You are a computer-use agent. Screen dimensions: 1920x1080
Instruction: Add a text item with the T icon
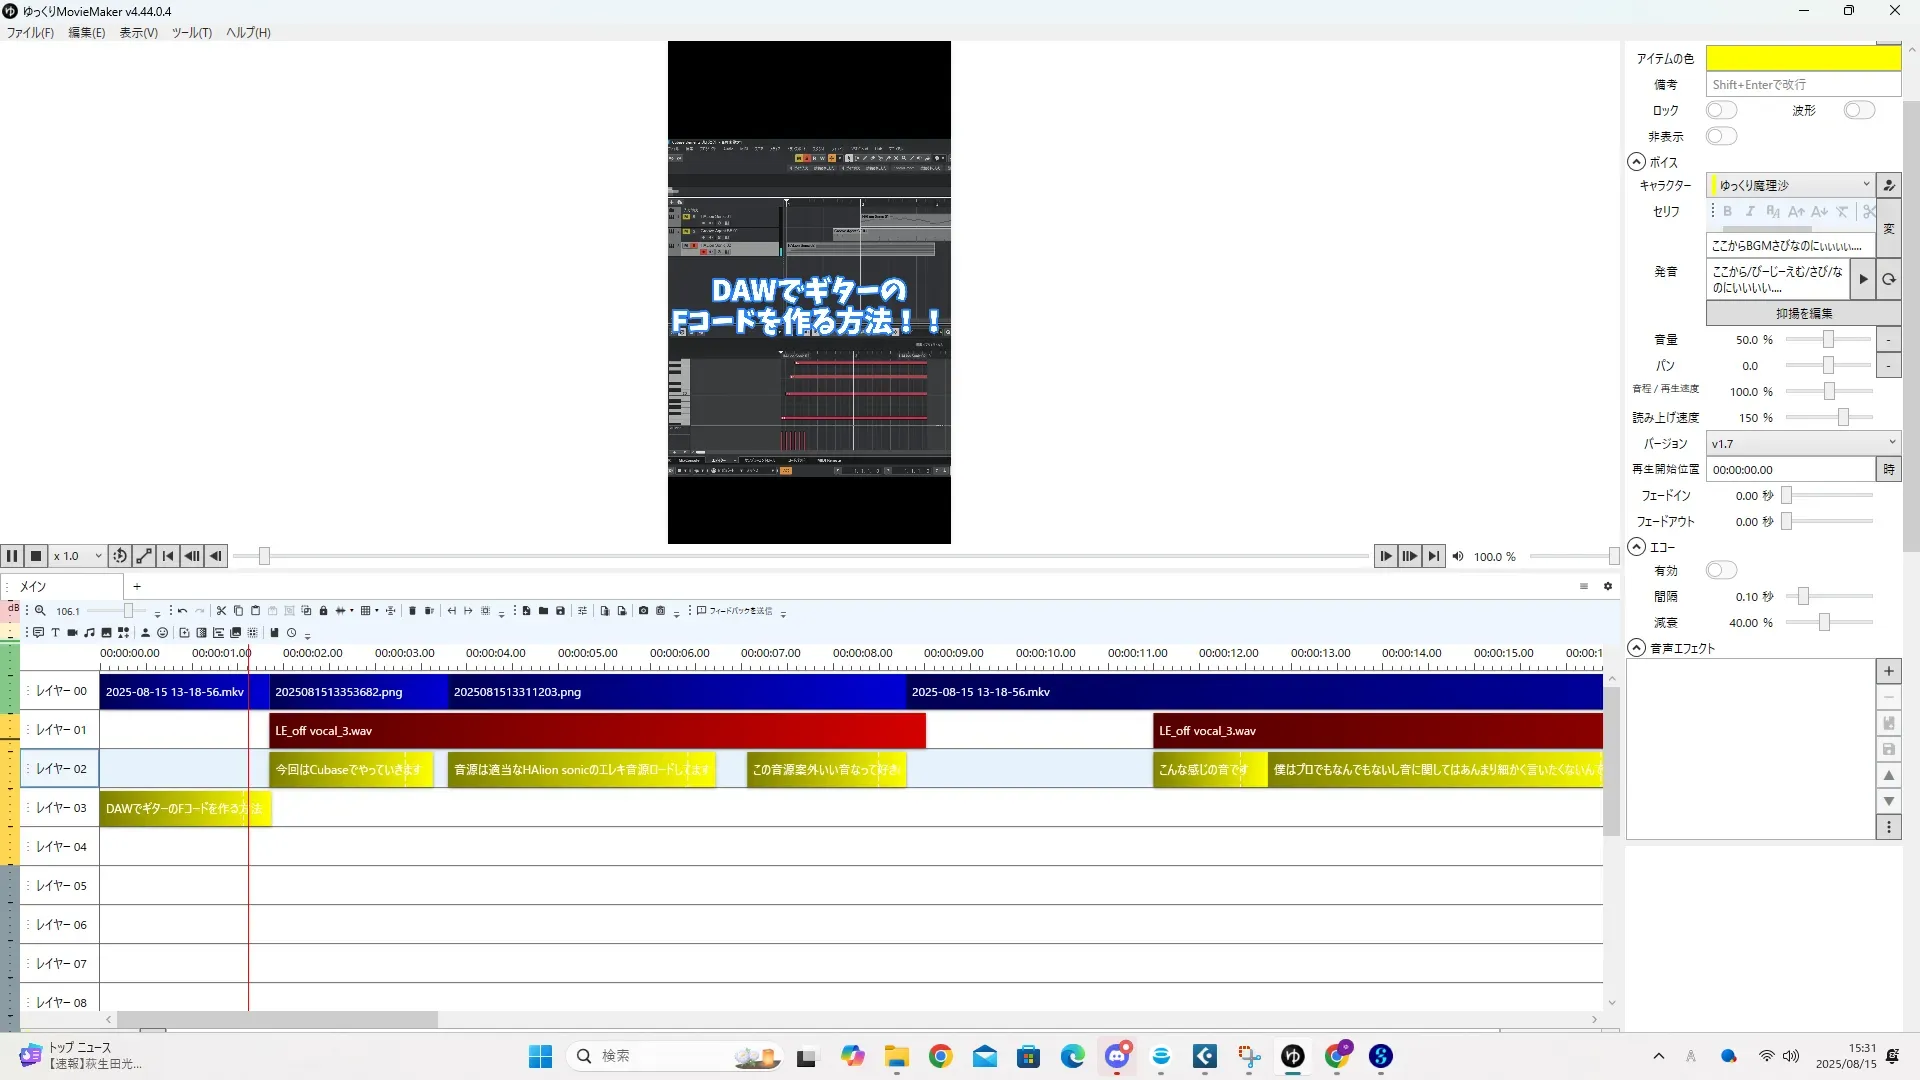55,633
